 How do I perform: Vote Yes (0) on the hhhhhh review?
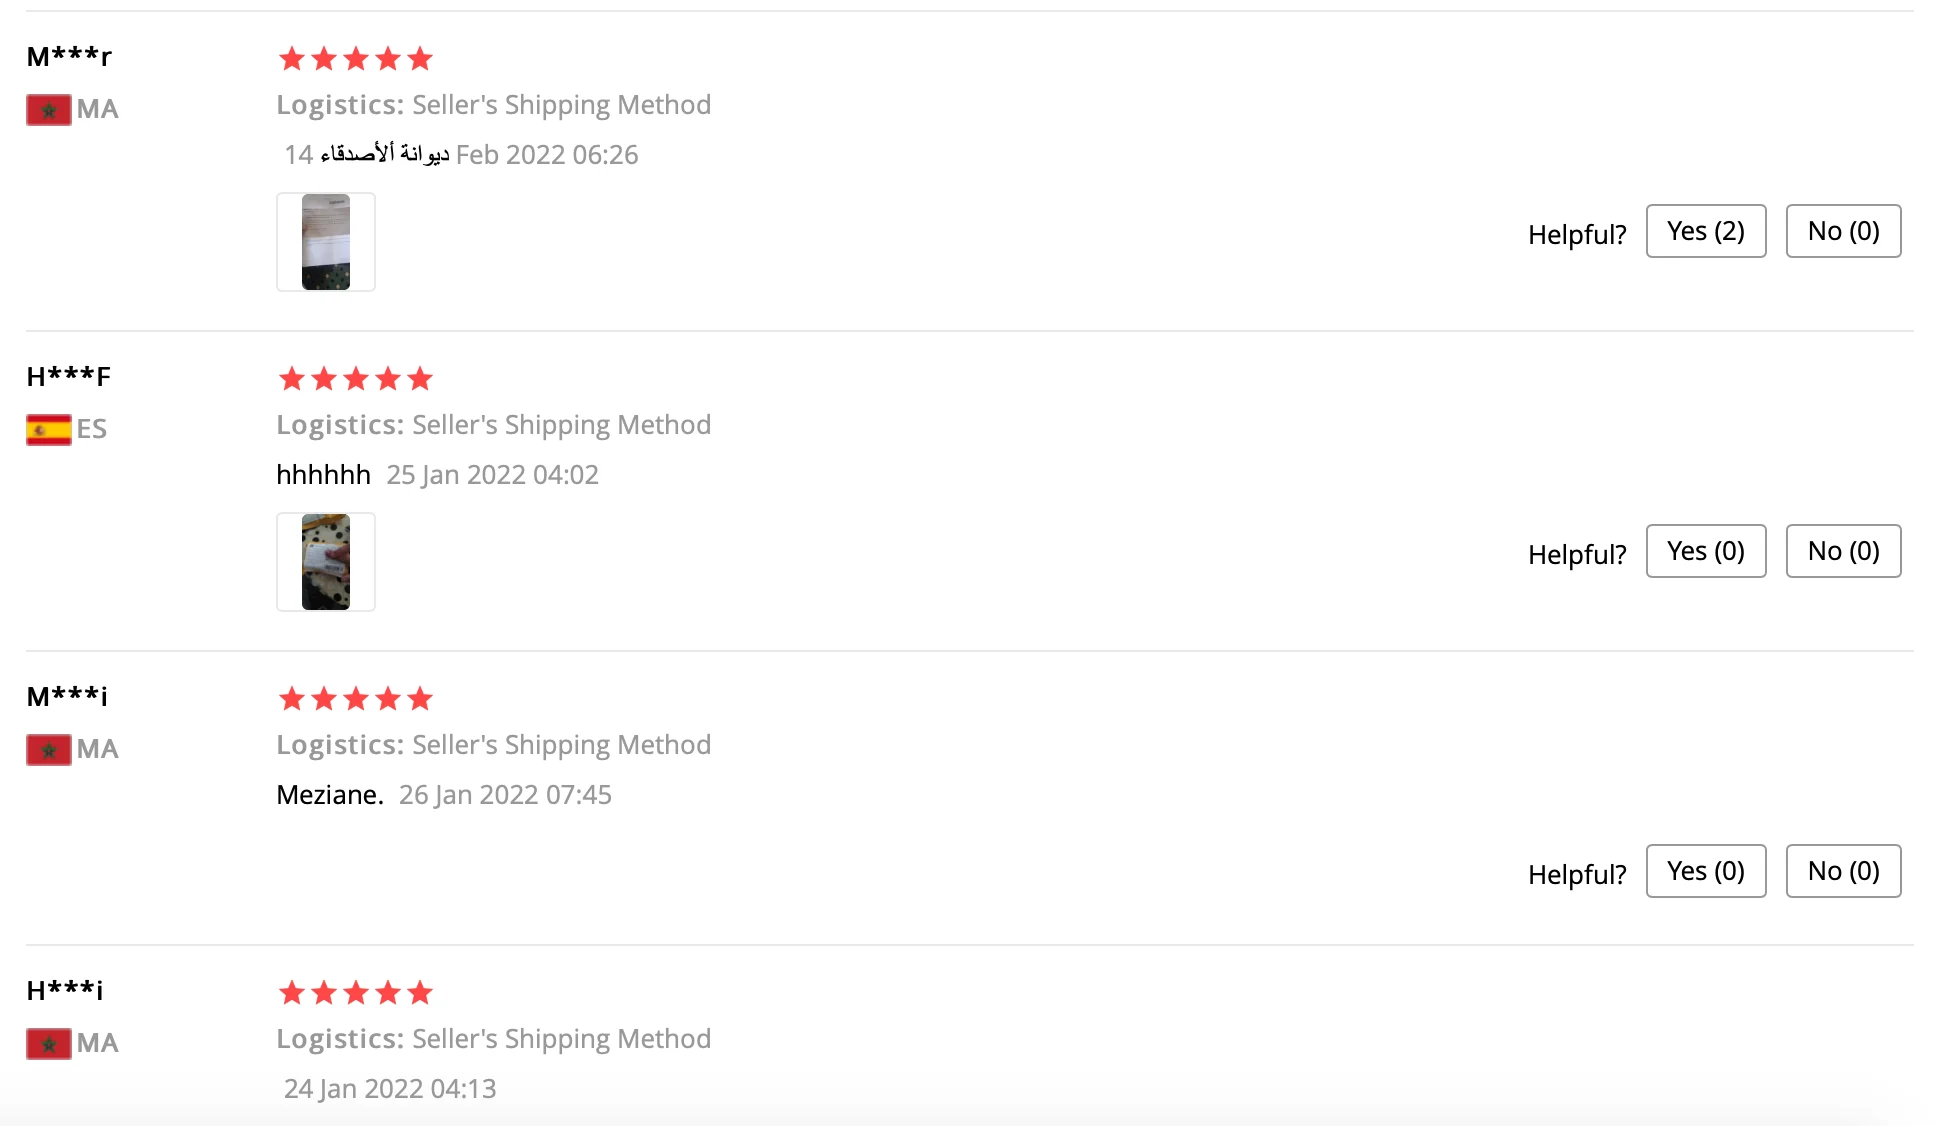coord(1705,551)
